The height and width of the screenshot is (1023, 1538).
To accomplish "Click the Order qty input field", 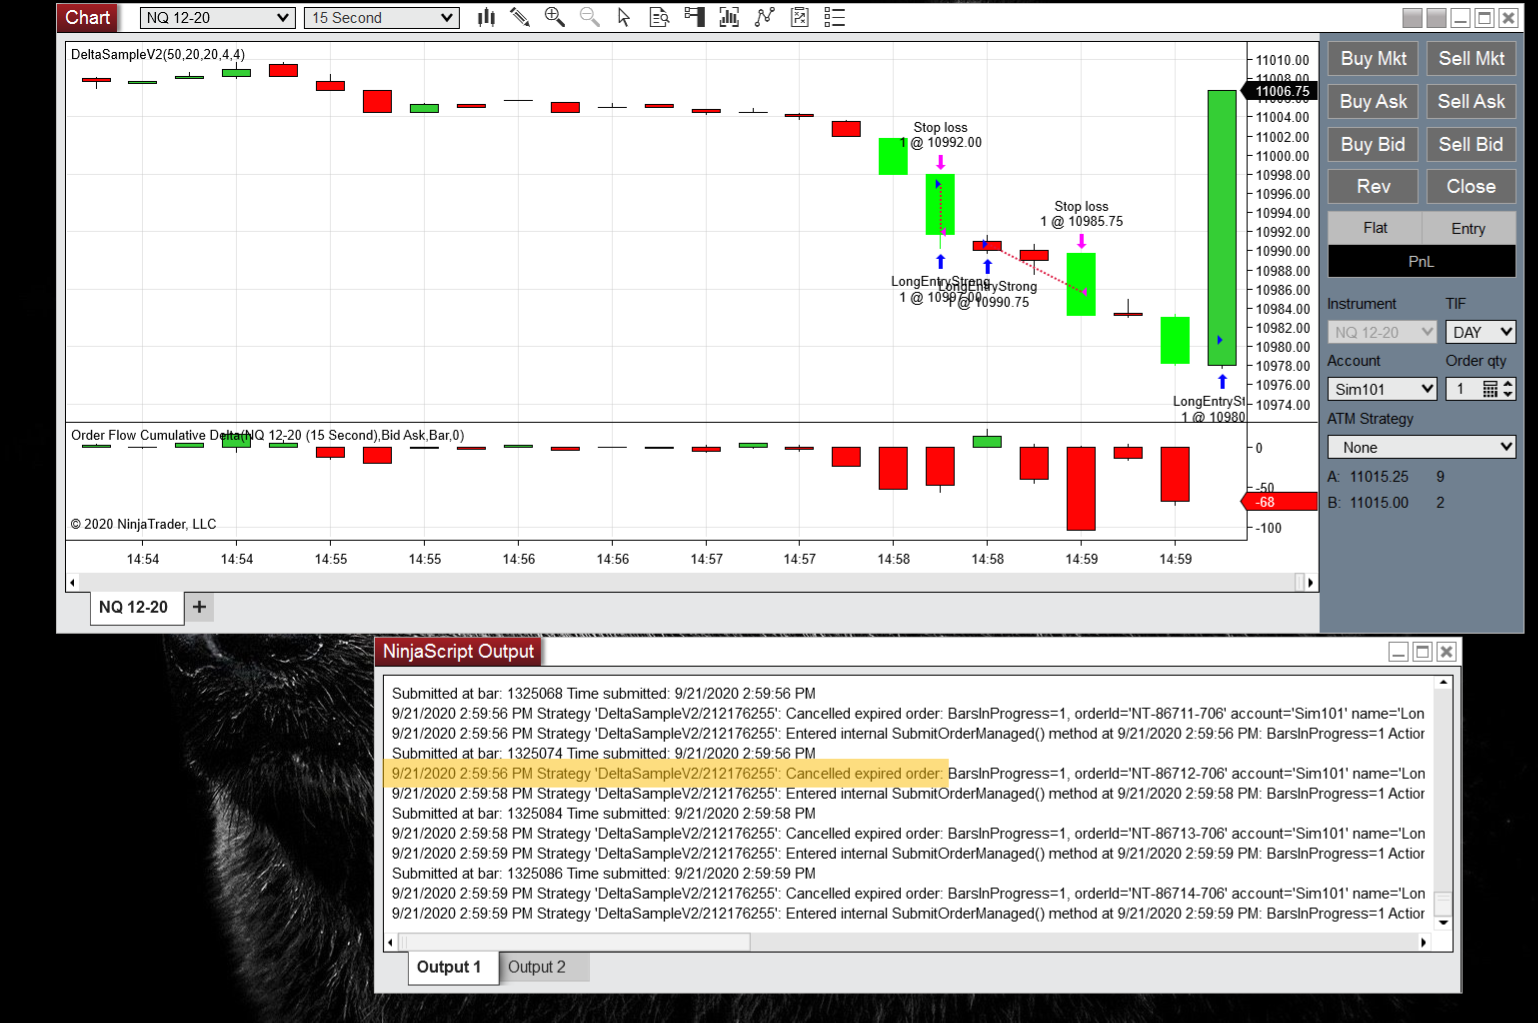I will 1463,389.
